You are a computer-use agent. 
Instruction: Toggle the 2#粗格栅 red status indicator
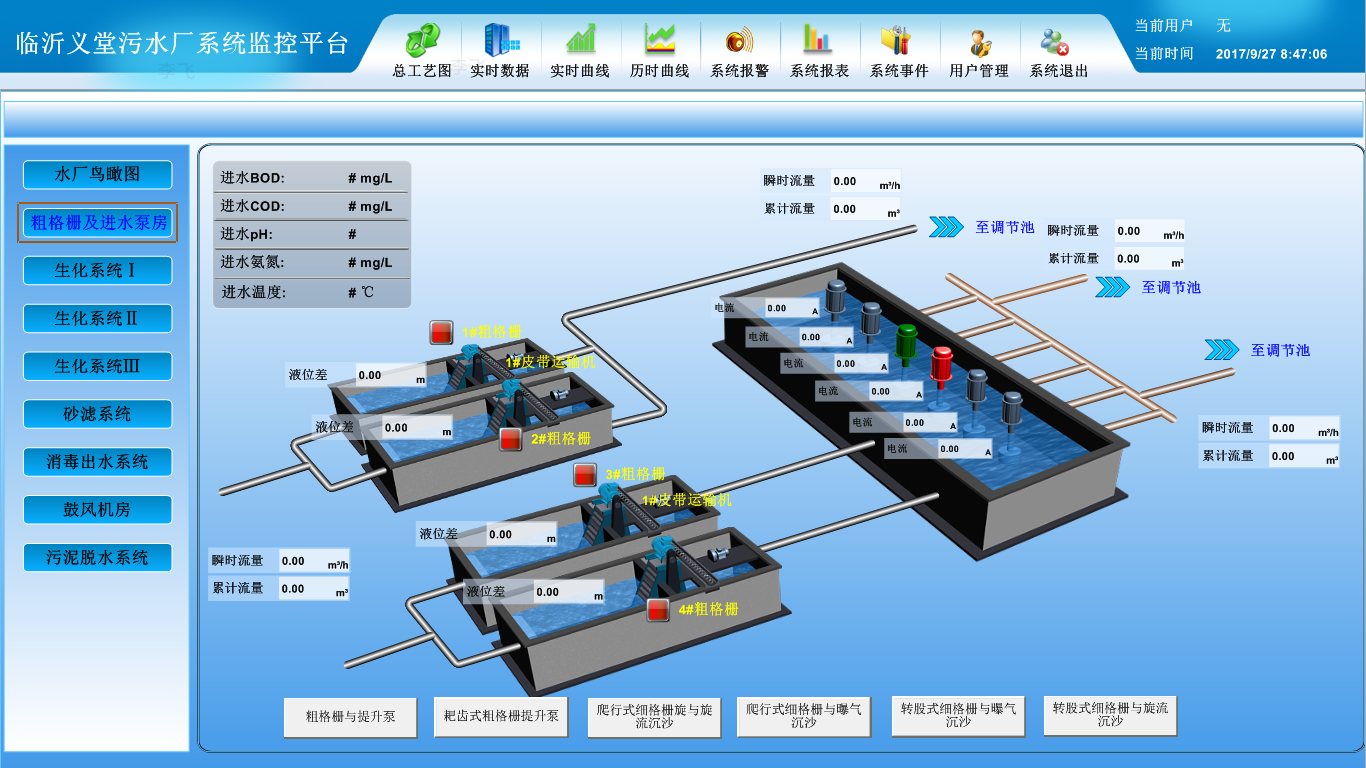point(511,438)
